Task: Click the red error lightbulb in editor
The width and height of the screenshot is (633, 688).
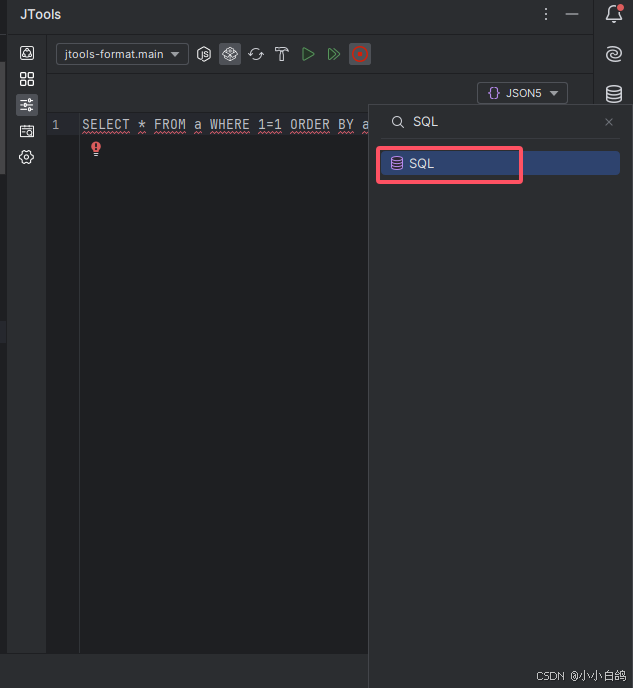Action: coord(96,149)
